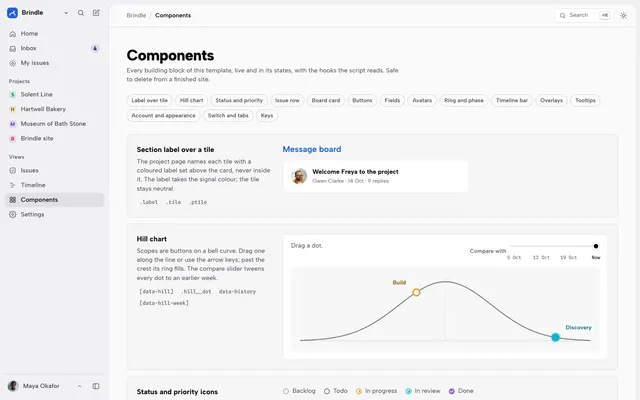This screenshot has width=640, height=400.
Task: Jump to Board card section
Action: 326,100
